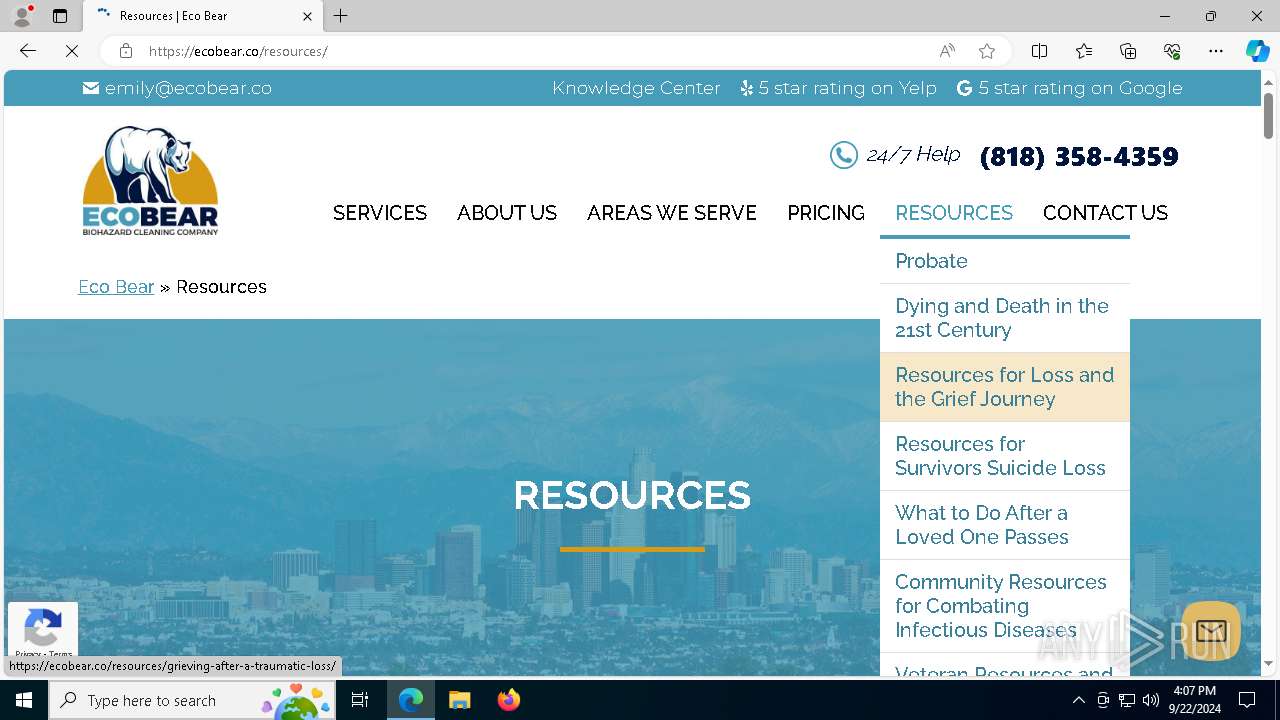The width and height of the screenshot is (1280, 720).
Task: Close the Resources | Eco Bear tab
Action: 307,16
